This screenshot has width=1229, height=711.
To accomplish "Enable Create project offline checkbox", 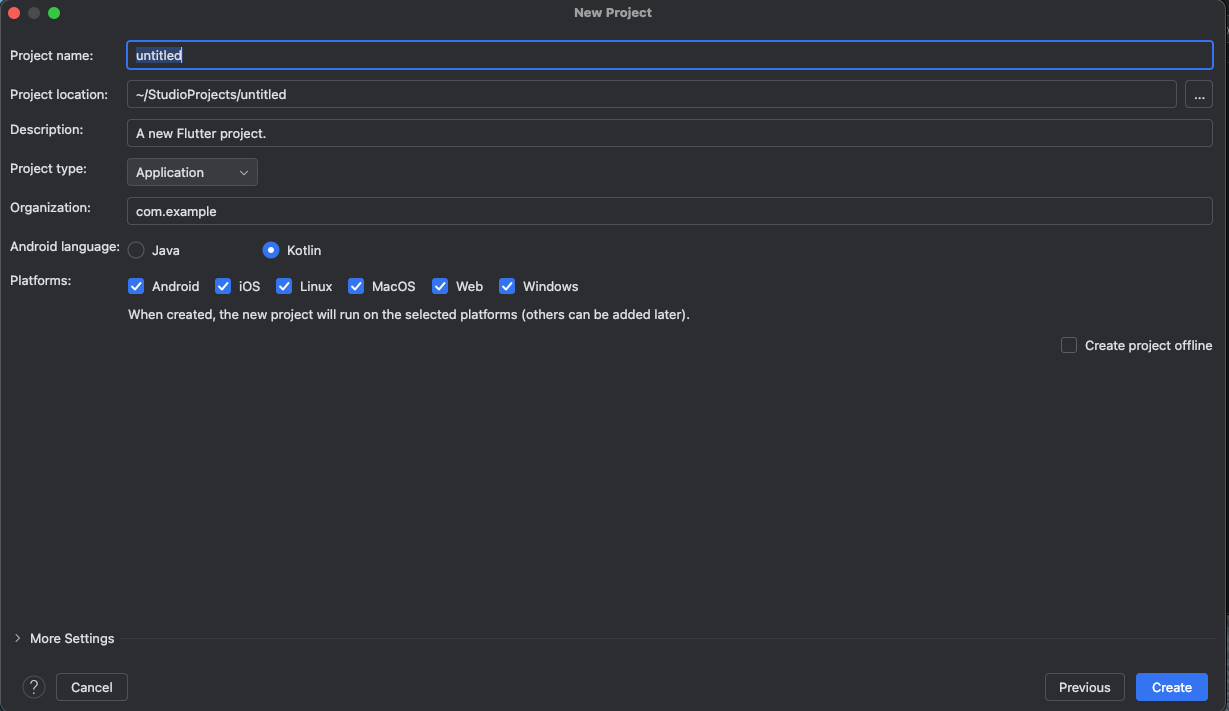I will [x=1069, y=345].
